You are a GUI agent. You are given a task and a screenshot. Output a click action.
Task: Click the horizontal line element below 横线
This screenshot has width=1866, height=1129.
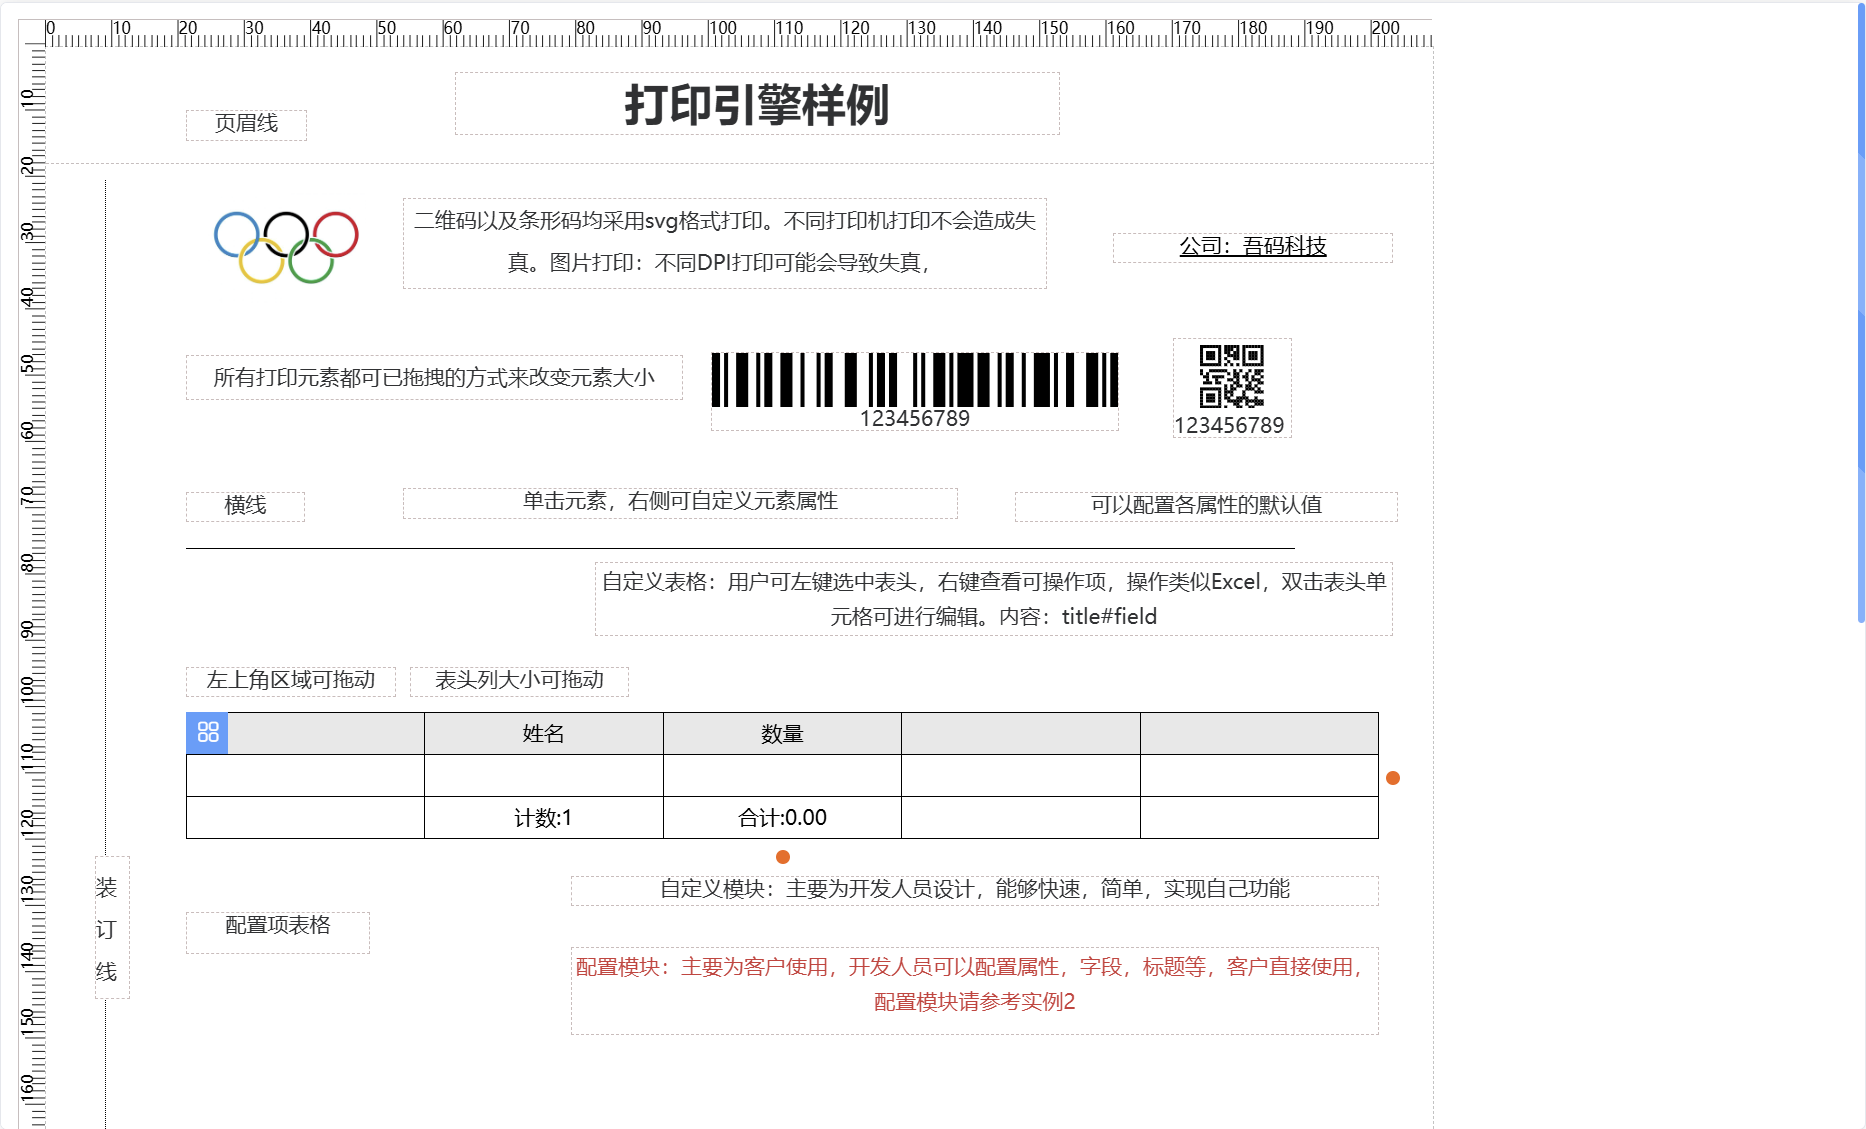pos(740,548)
